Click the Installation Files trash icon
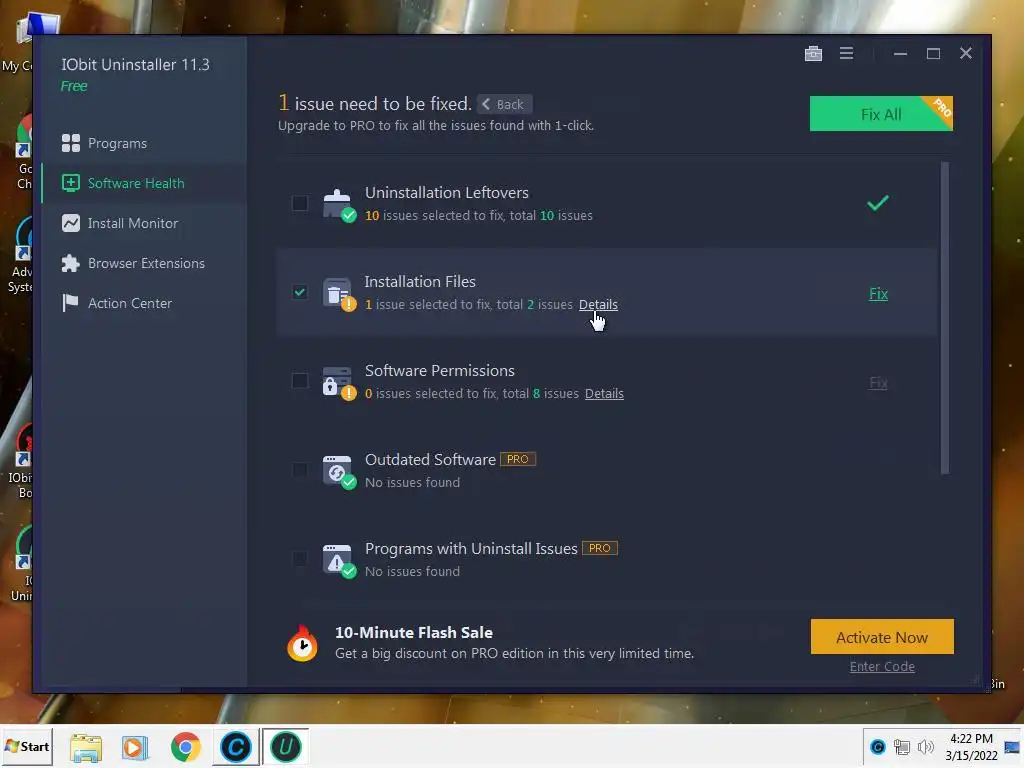The height and width of the screenshot is (768, 1024). pyautogui.click(x=338, y=294)
